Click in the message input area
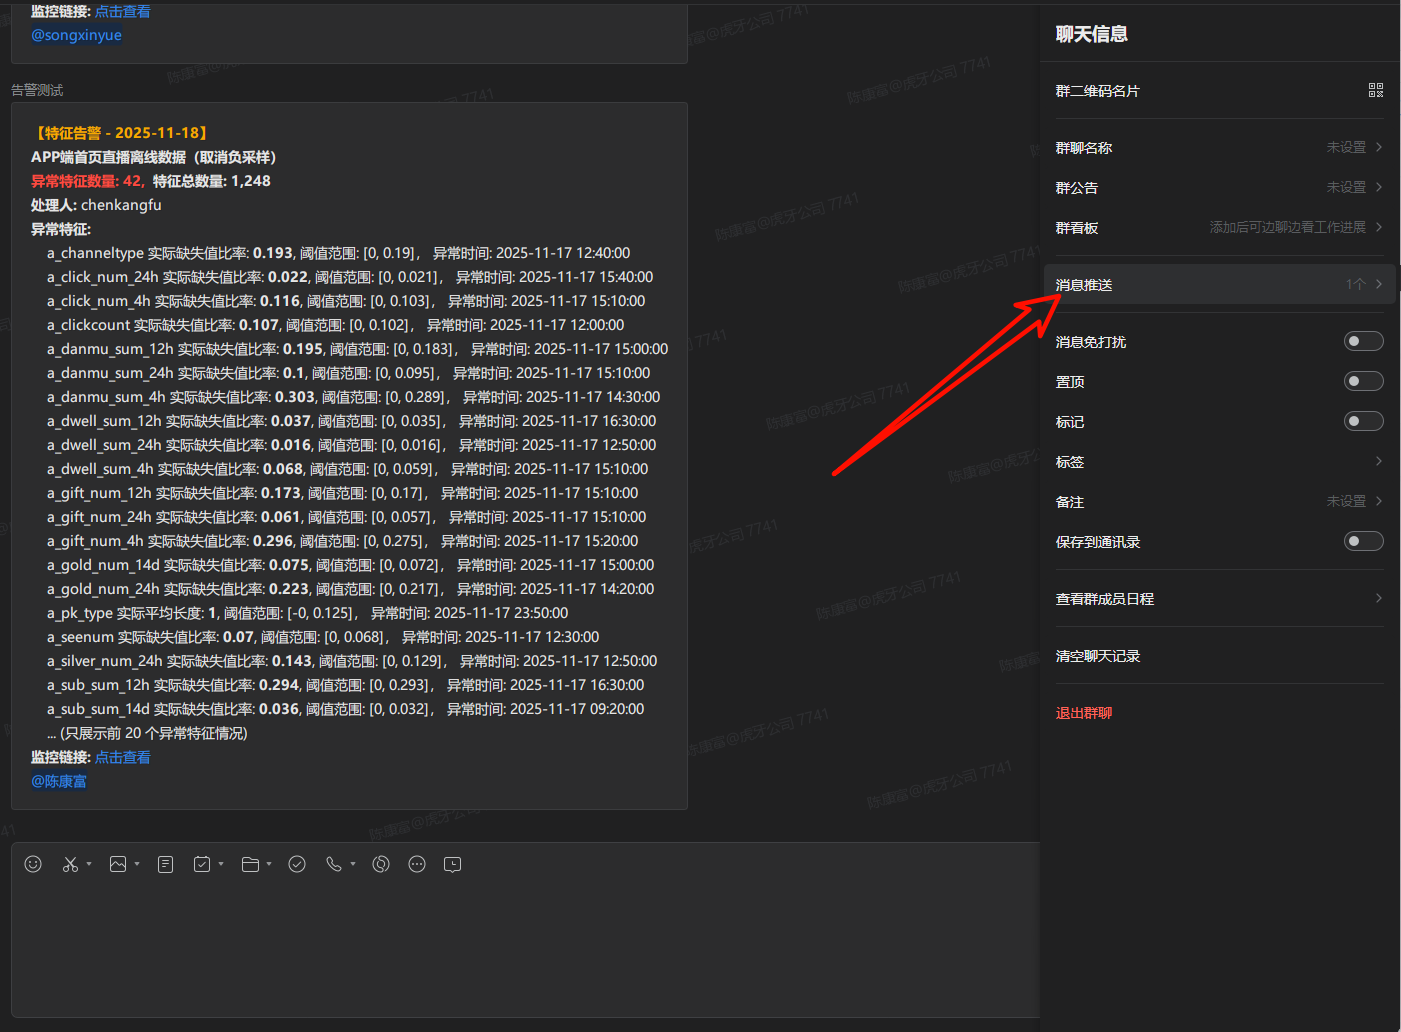The width and height of the screenshot is (1401, 1032). click(x=520, y=950)
